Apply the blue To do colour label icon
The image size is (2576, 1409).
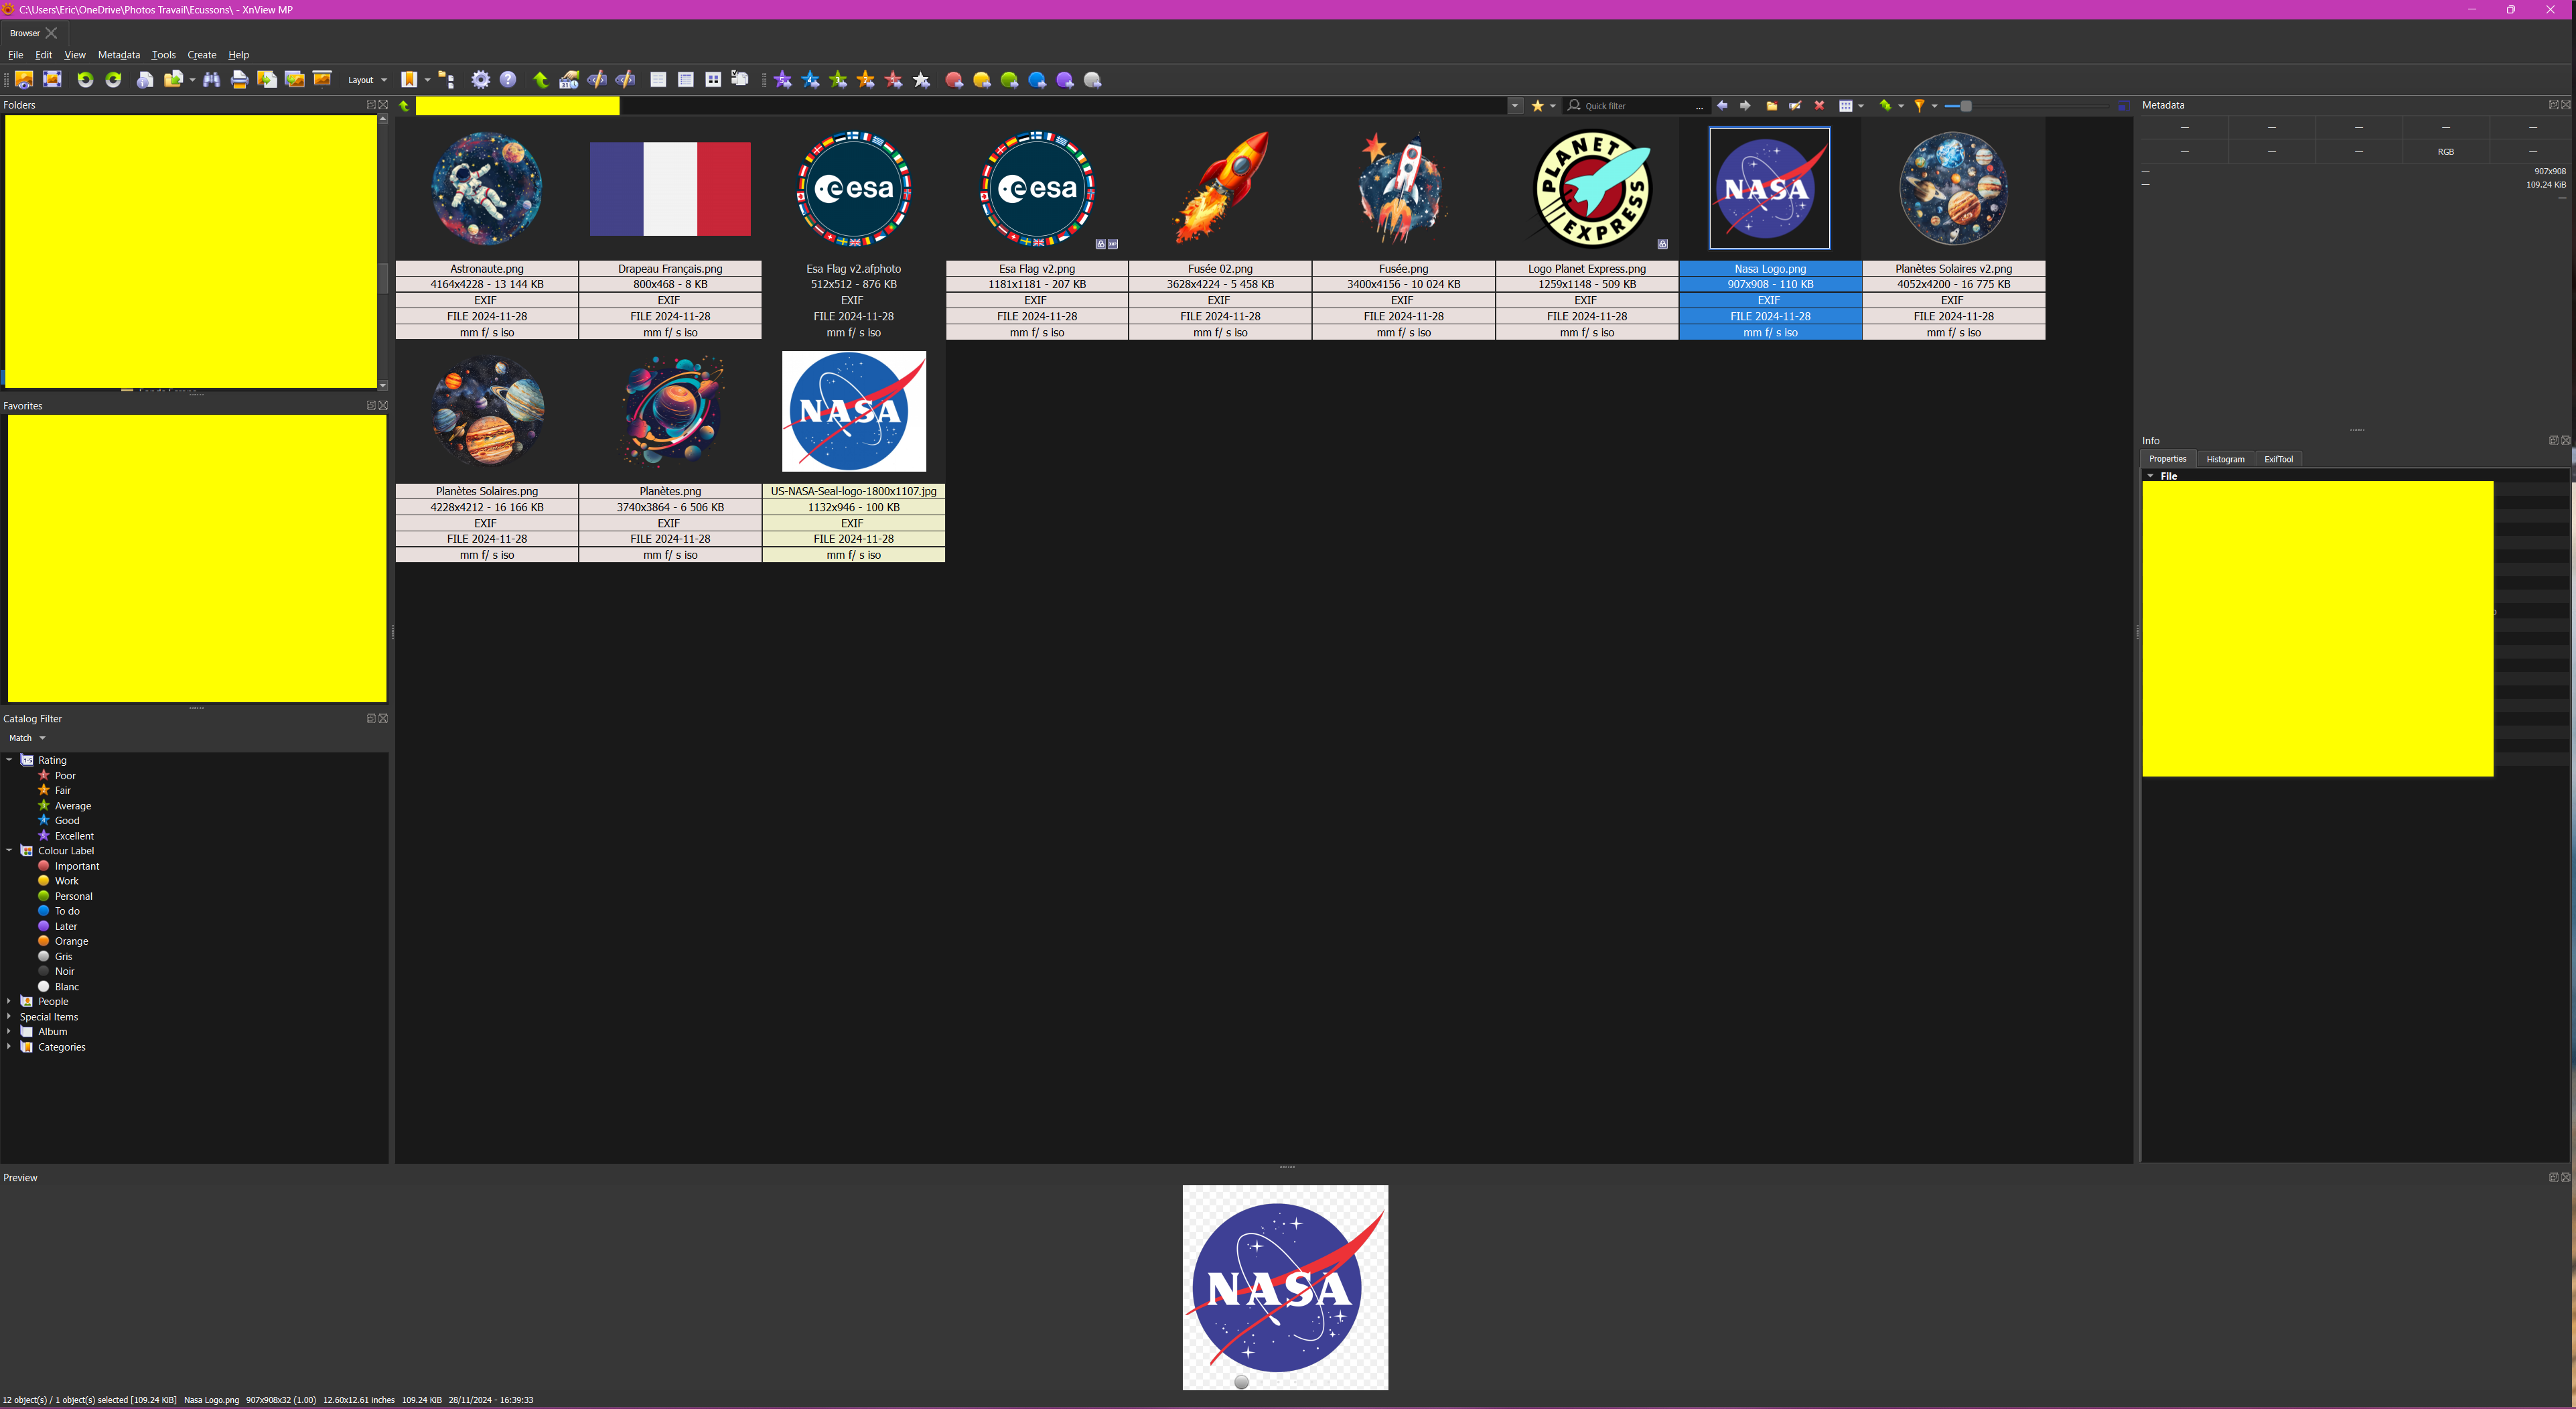[1038, 80]
